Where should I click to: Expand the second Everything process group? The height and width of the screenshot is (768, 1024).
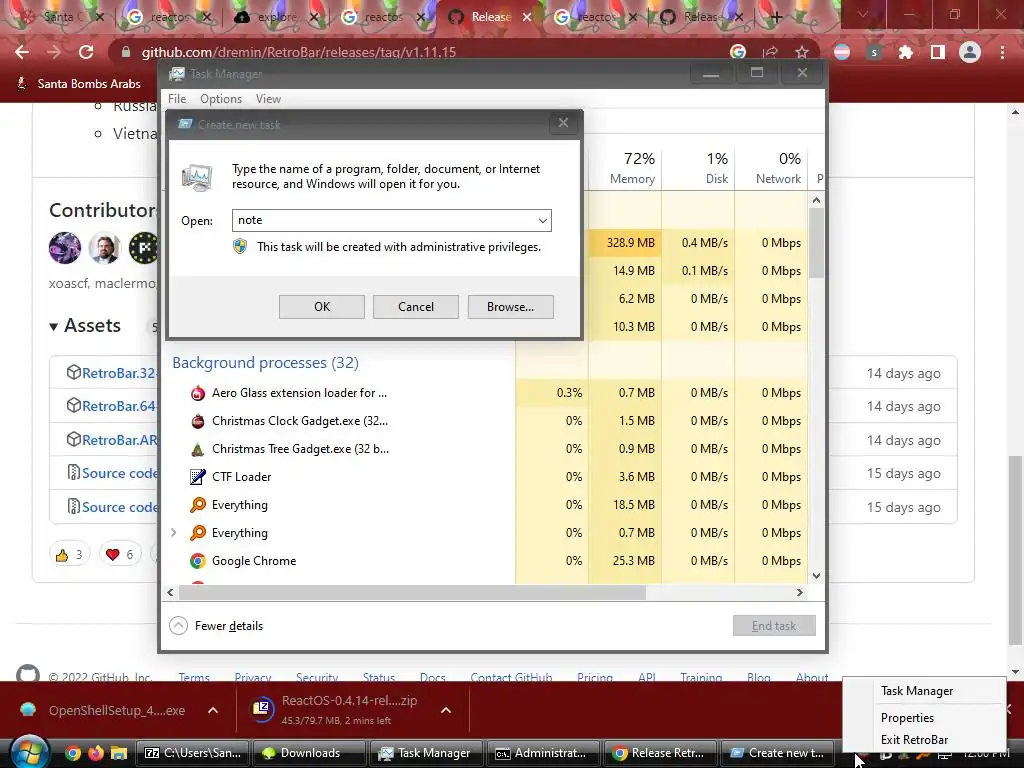tap(174, 533)
